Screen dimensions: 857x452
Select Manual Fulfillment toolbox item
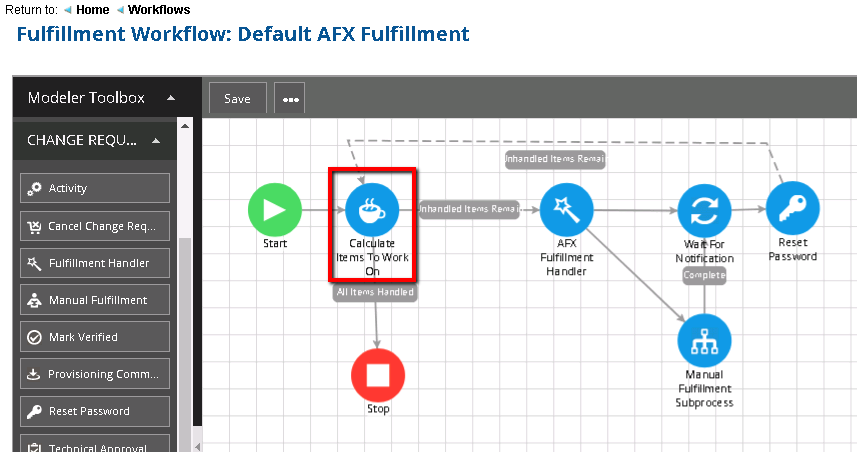point(95,300)
